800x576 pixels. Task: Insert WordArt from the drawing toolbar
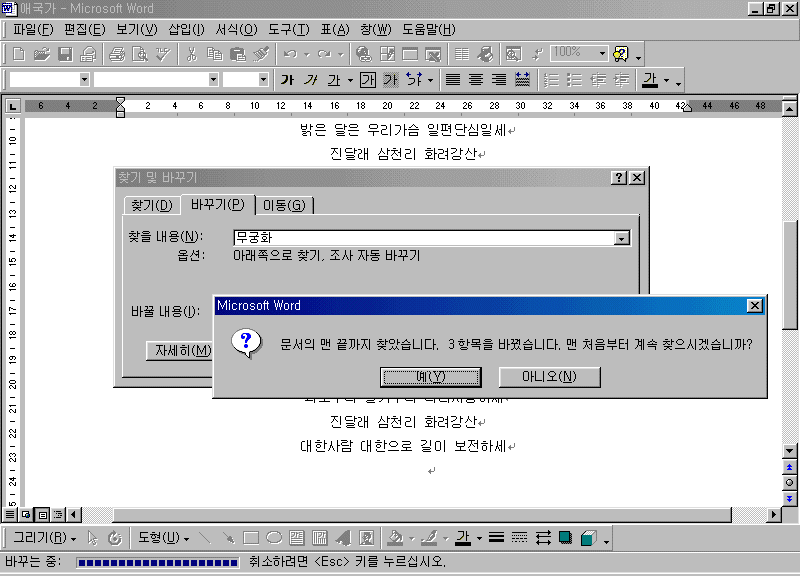pos(343,538)
